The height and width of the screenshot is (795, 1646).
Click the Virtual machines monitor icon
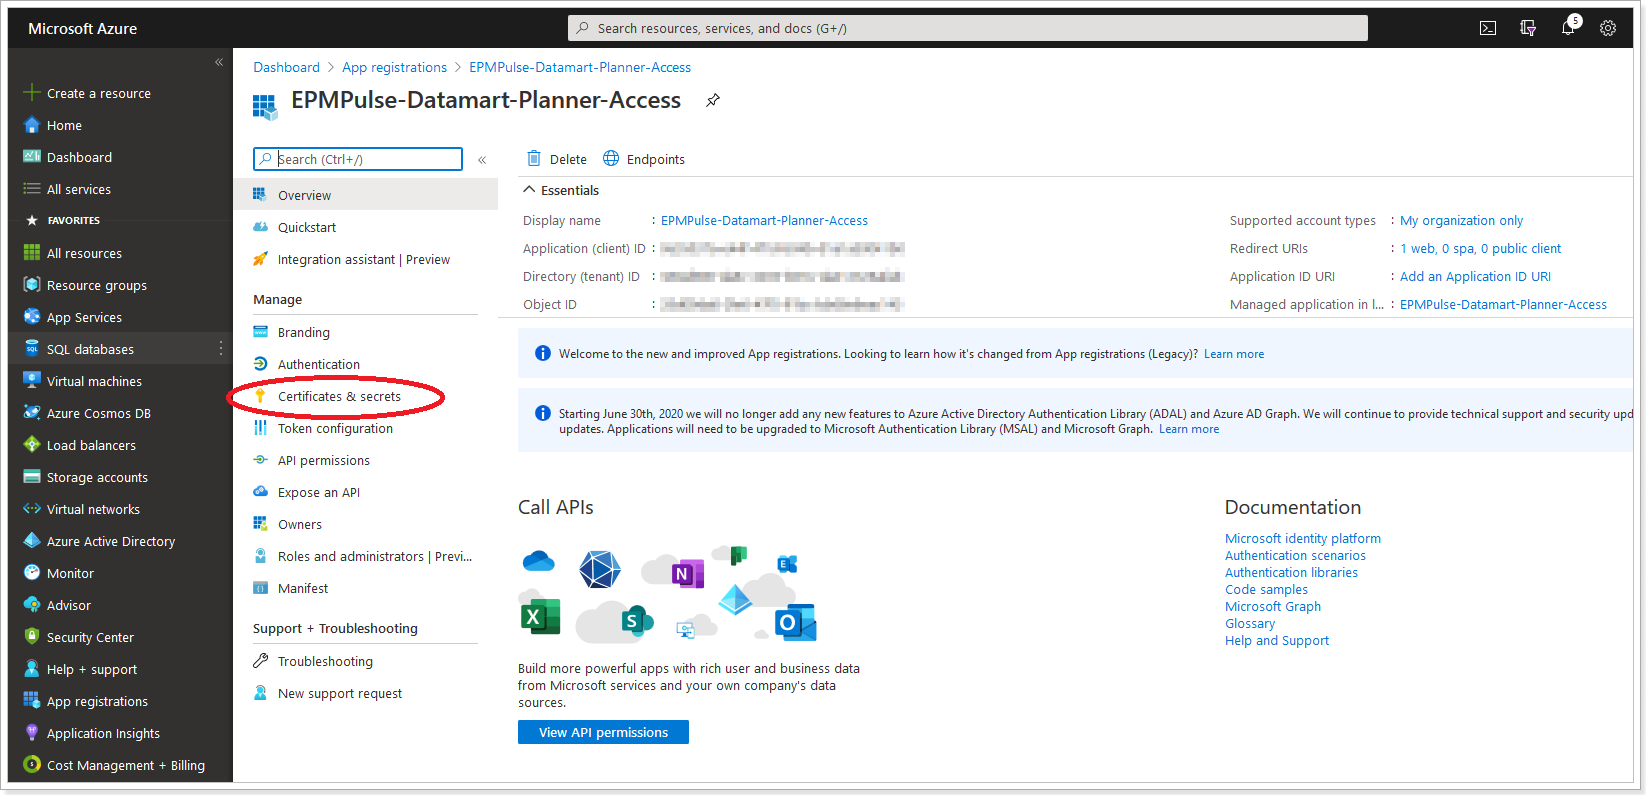pyautogui.click(x=32, y=381)
